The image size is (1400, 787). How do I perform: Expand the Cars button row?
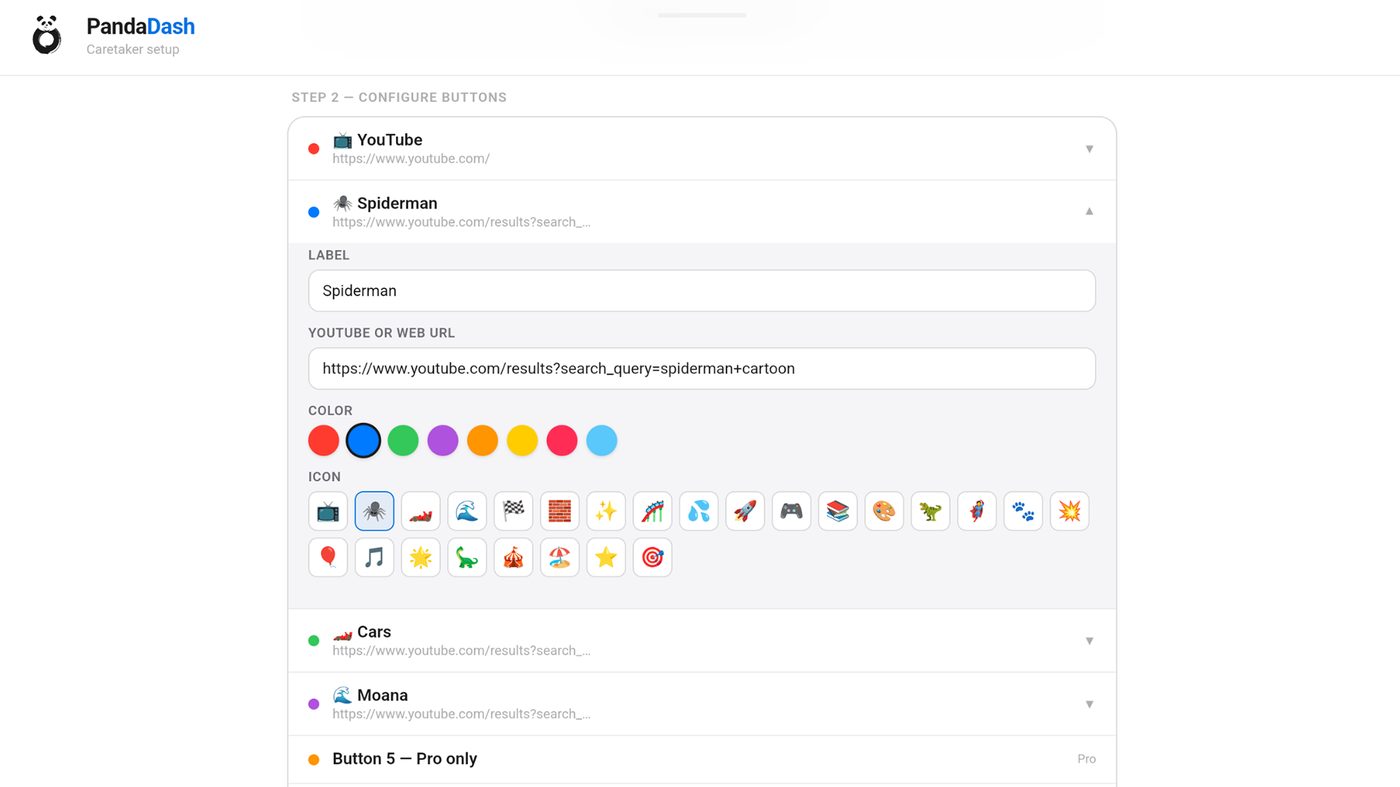pos(702,640)
